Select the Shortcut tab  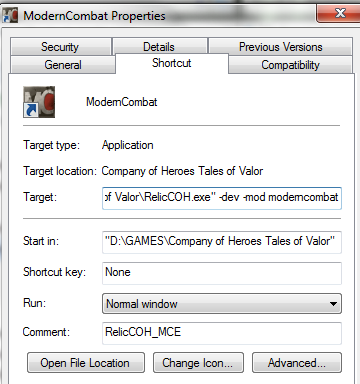point(172,63)
